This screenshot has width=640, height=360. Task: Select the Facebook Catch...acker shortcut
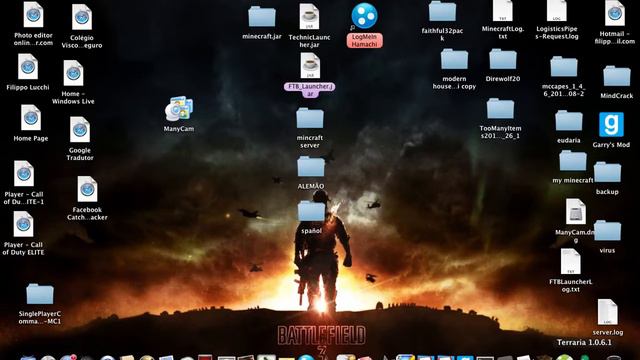click(87, 189)
